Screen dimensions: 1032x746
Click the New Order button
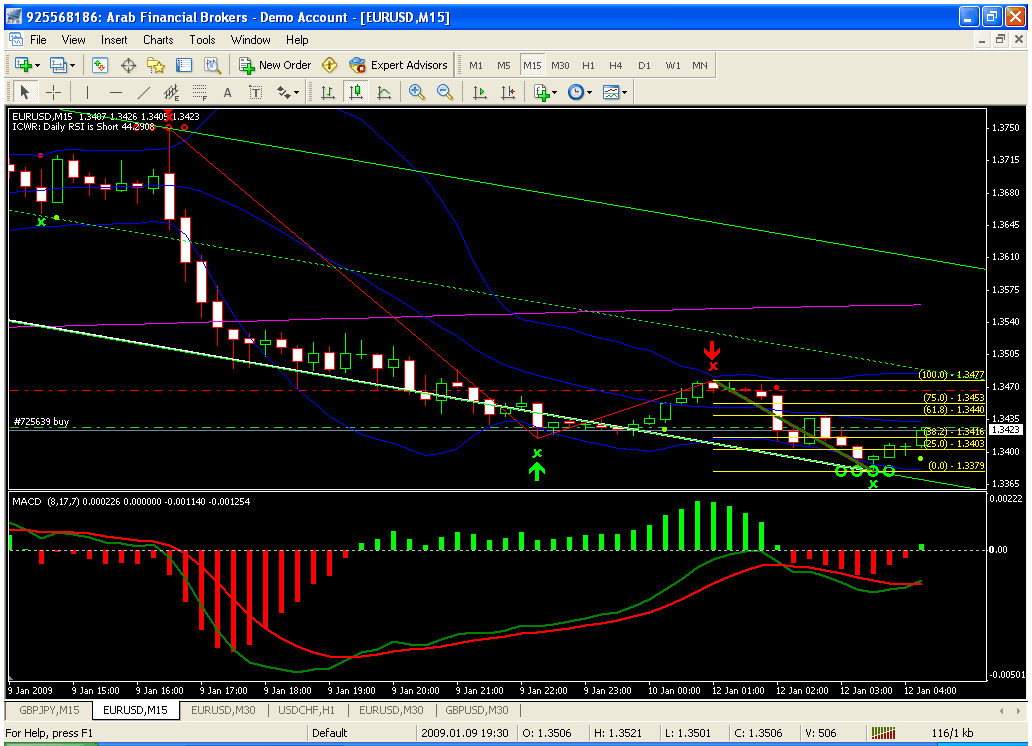275,65
